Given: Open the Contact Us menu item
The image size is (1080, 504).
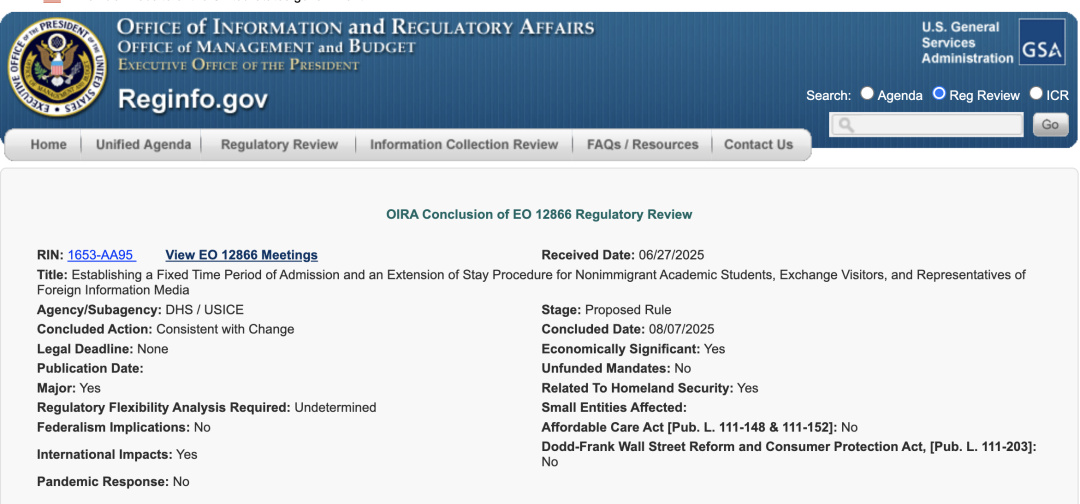Looking at the screenshot, I should (758, 145).
